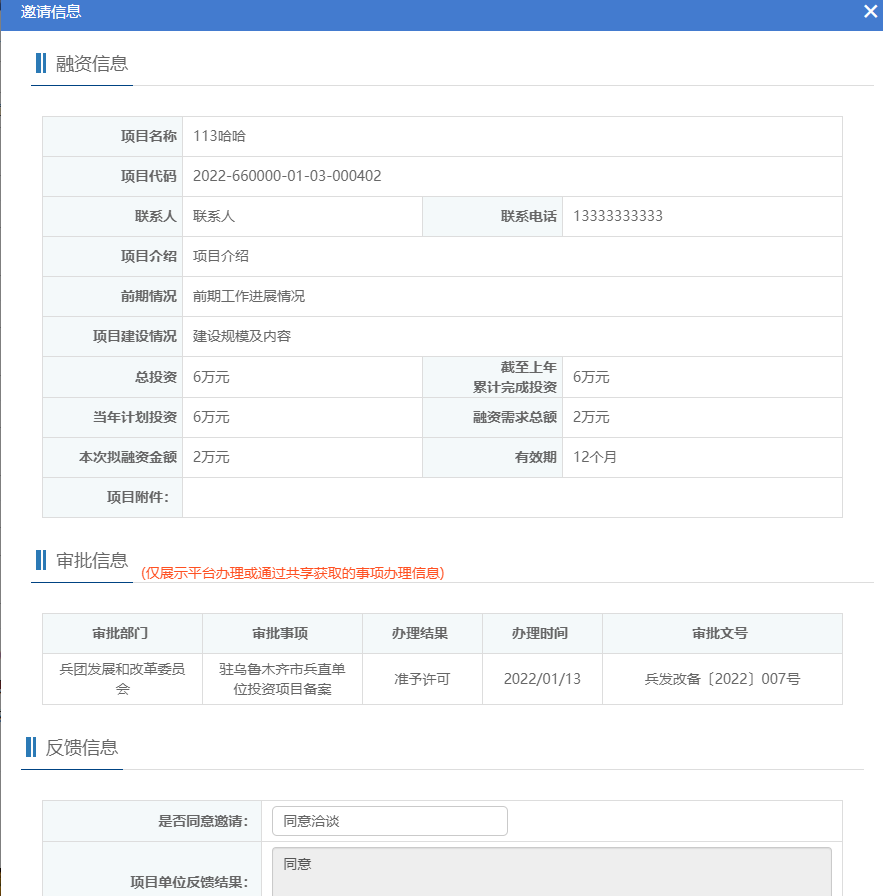The width and height of the screenshot is (883, 896).
Task: Select the project code 2022-660000-01-03-000402
Action: (287, 176)
